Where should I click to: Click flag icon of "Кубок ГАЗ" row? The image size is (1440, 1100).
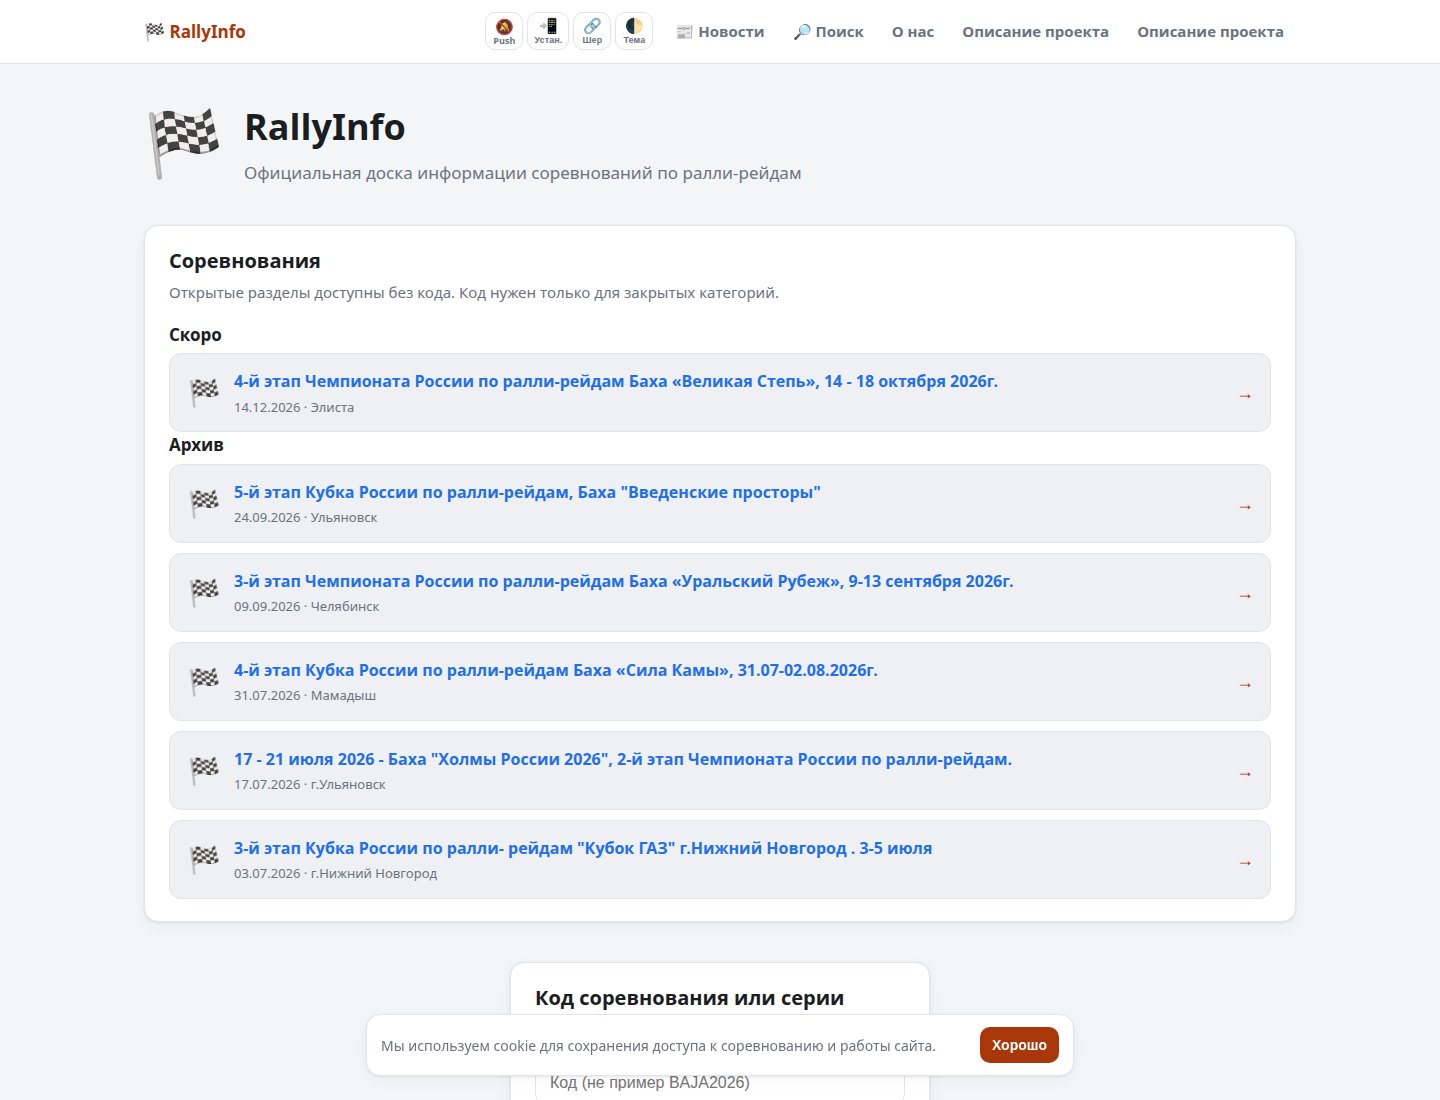tap(204, 859)
